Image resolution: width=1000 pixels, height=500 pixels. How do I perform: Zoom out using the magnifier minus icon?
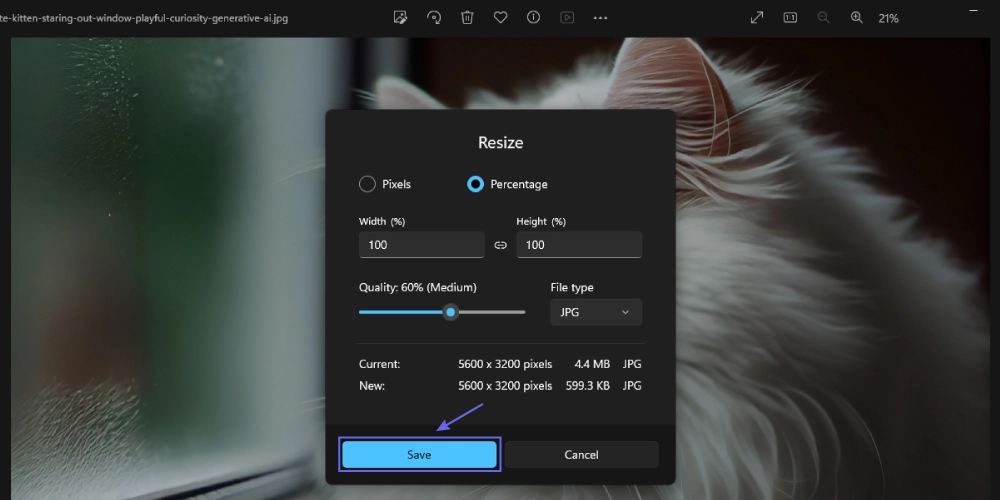tap(823, 17)
